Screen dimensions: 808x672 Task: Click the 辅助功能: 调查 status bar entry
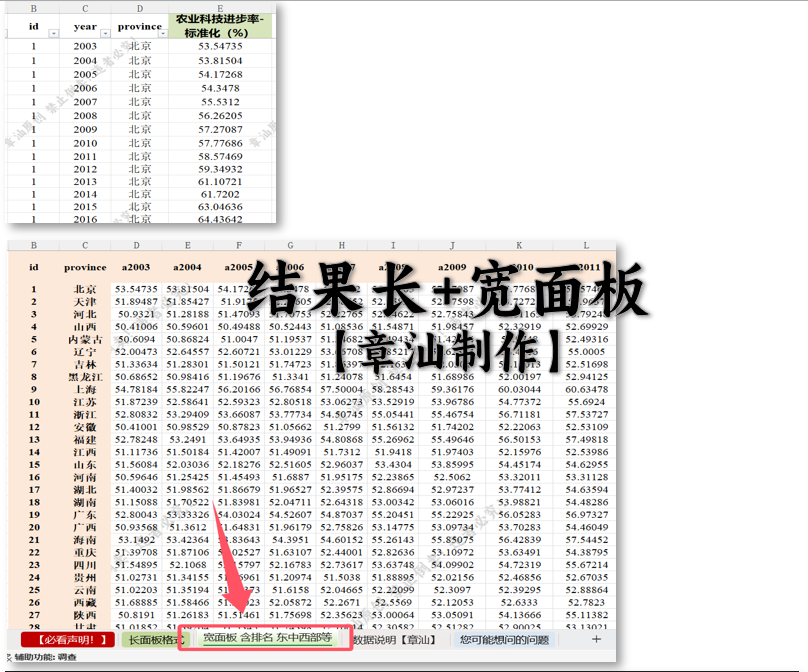point(45,657)
